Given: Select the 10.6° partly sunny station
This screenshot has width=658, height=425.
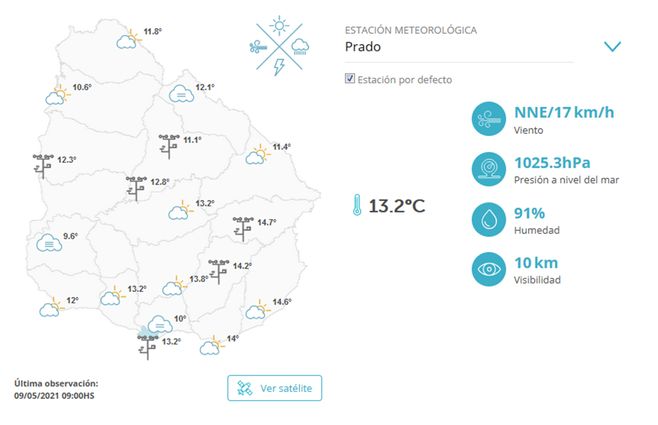Looking at the screenshot, I should tap(57, 96).
